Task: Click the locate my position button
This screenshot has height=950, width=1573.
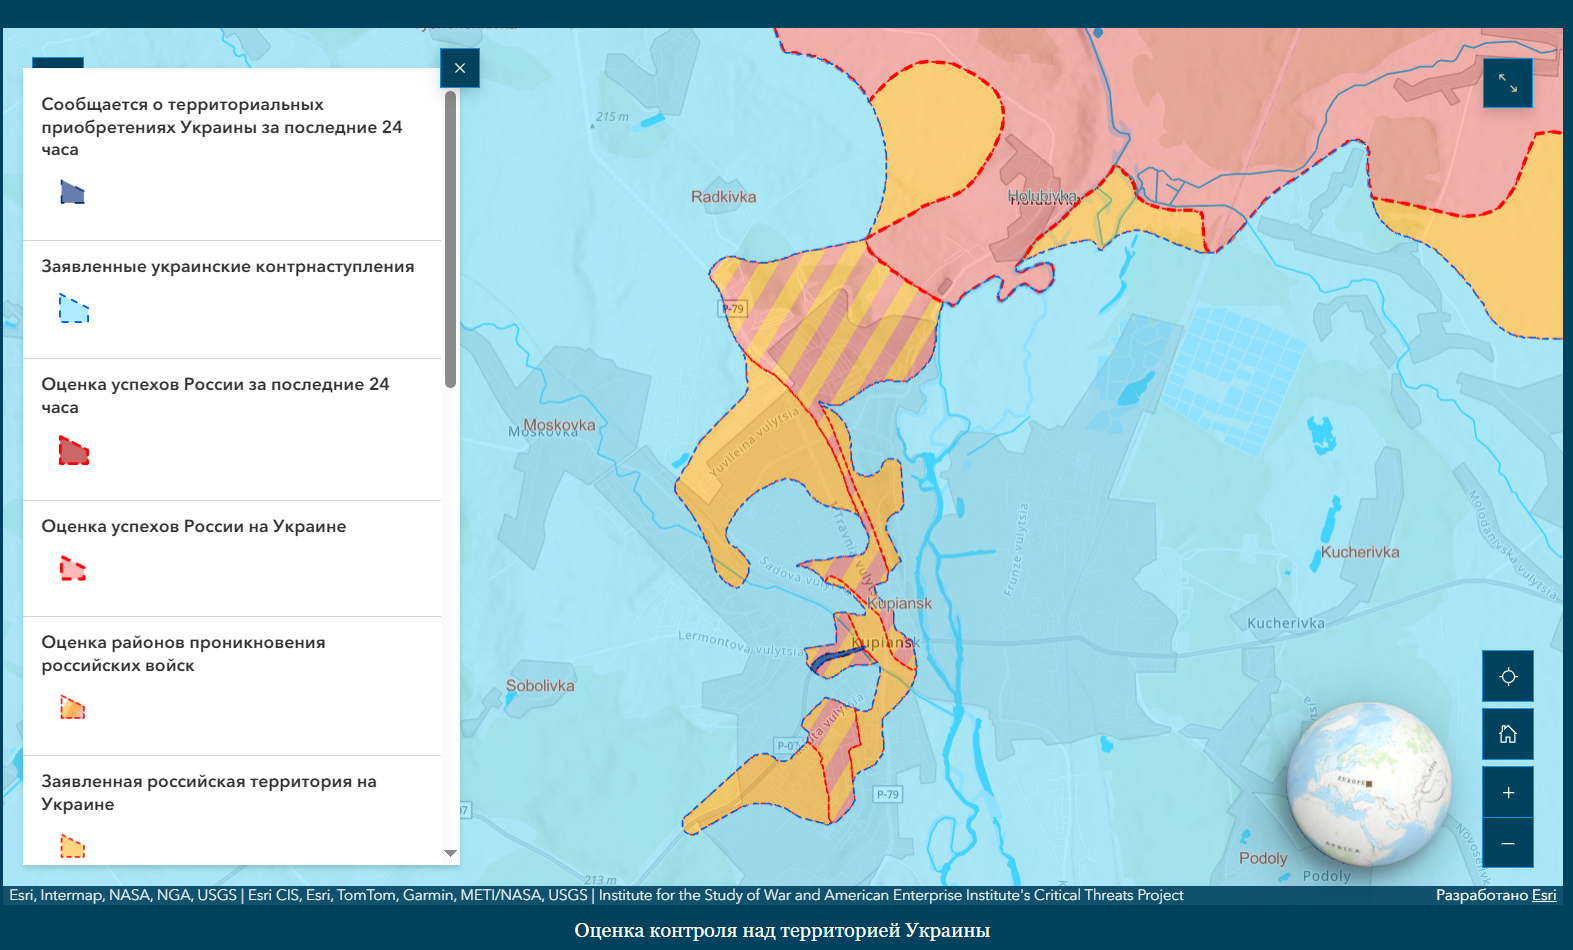Action: point(1508,677)
